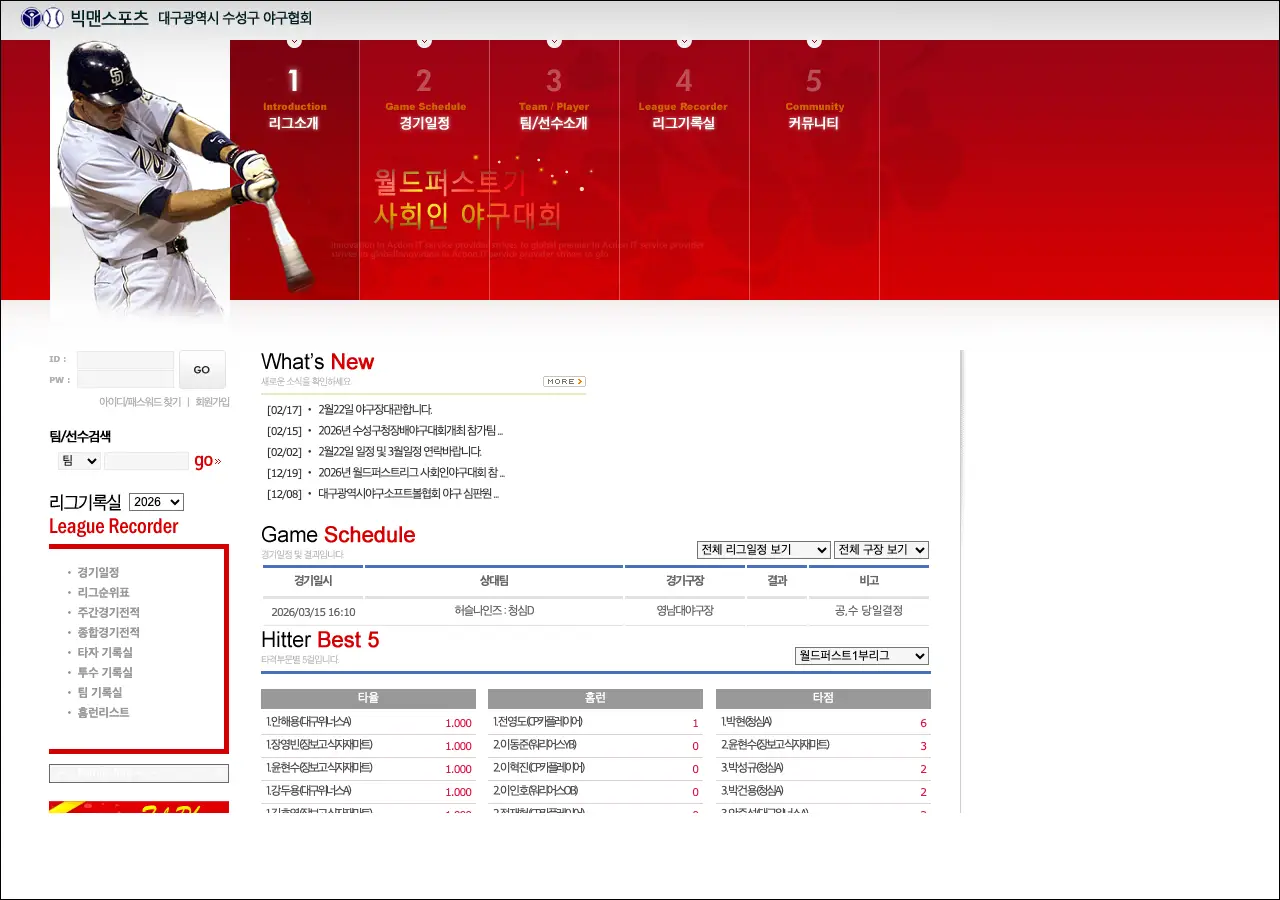Open MORE in What's New section
This screenshot has height=900, width=1280.
coord(564,382)
